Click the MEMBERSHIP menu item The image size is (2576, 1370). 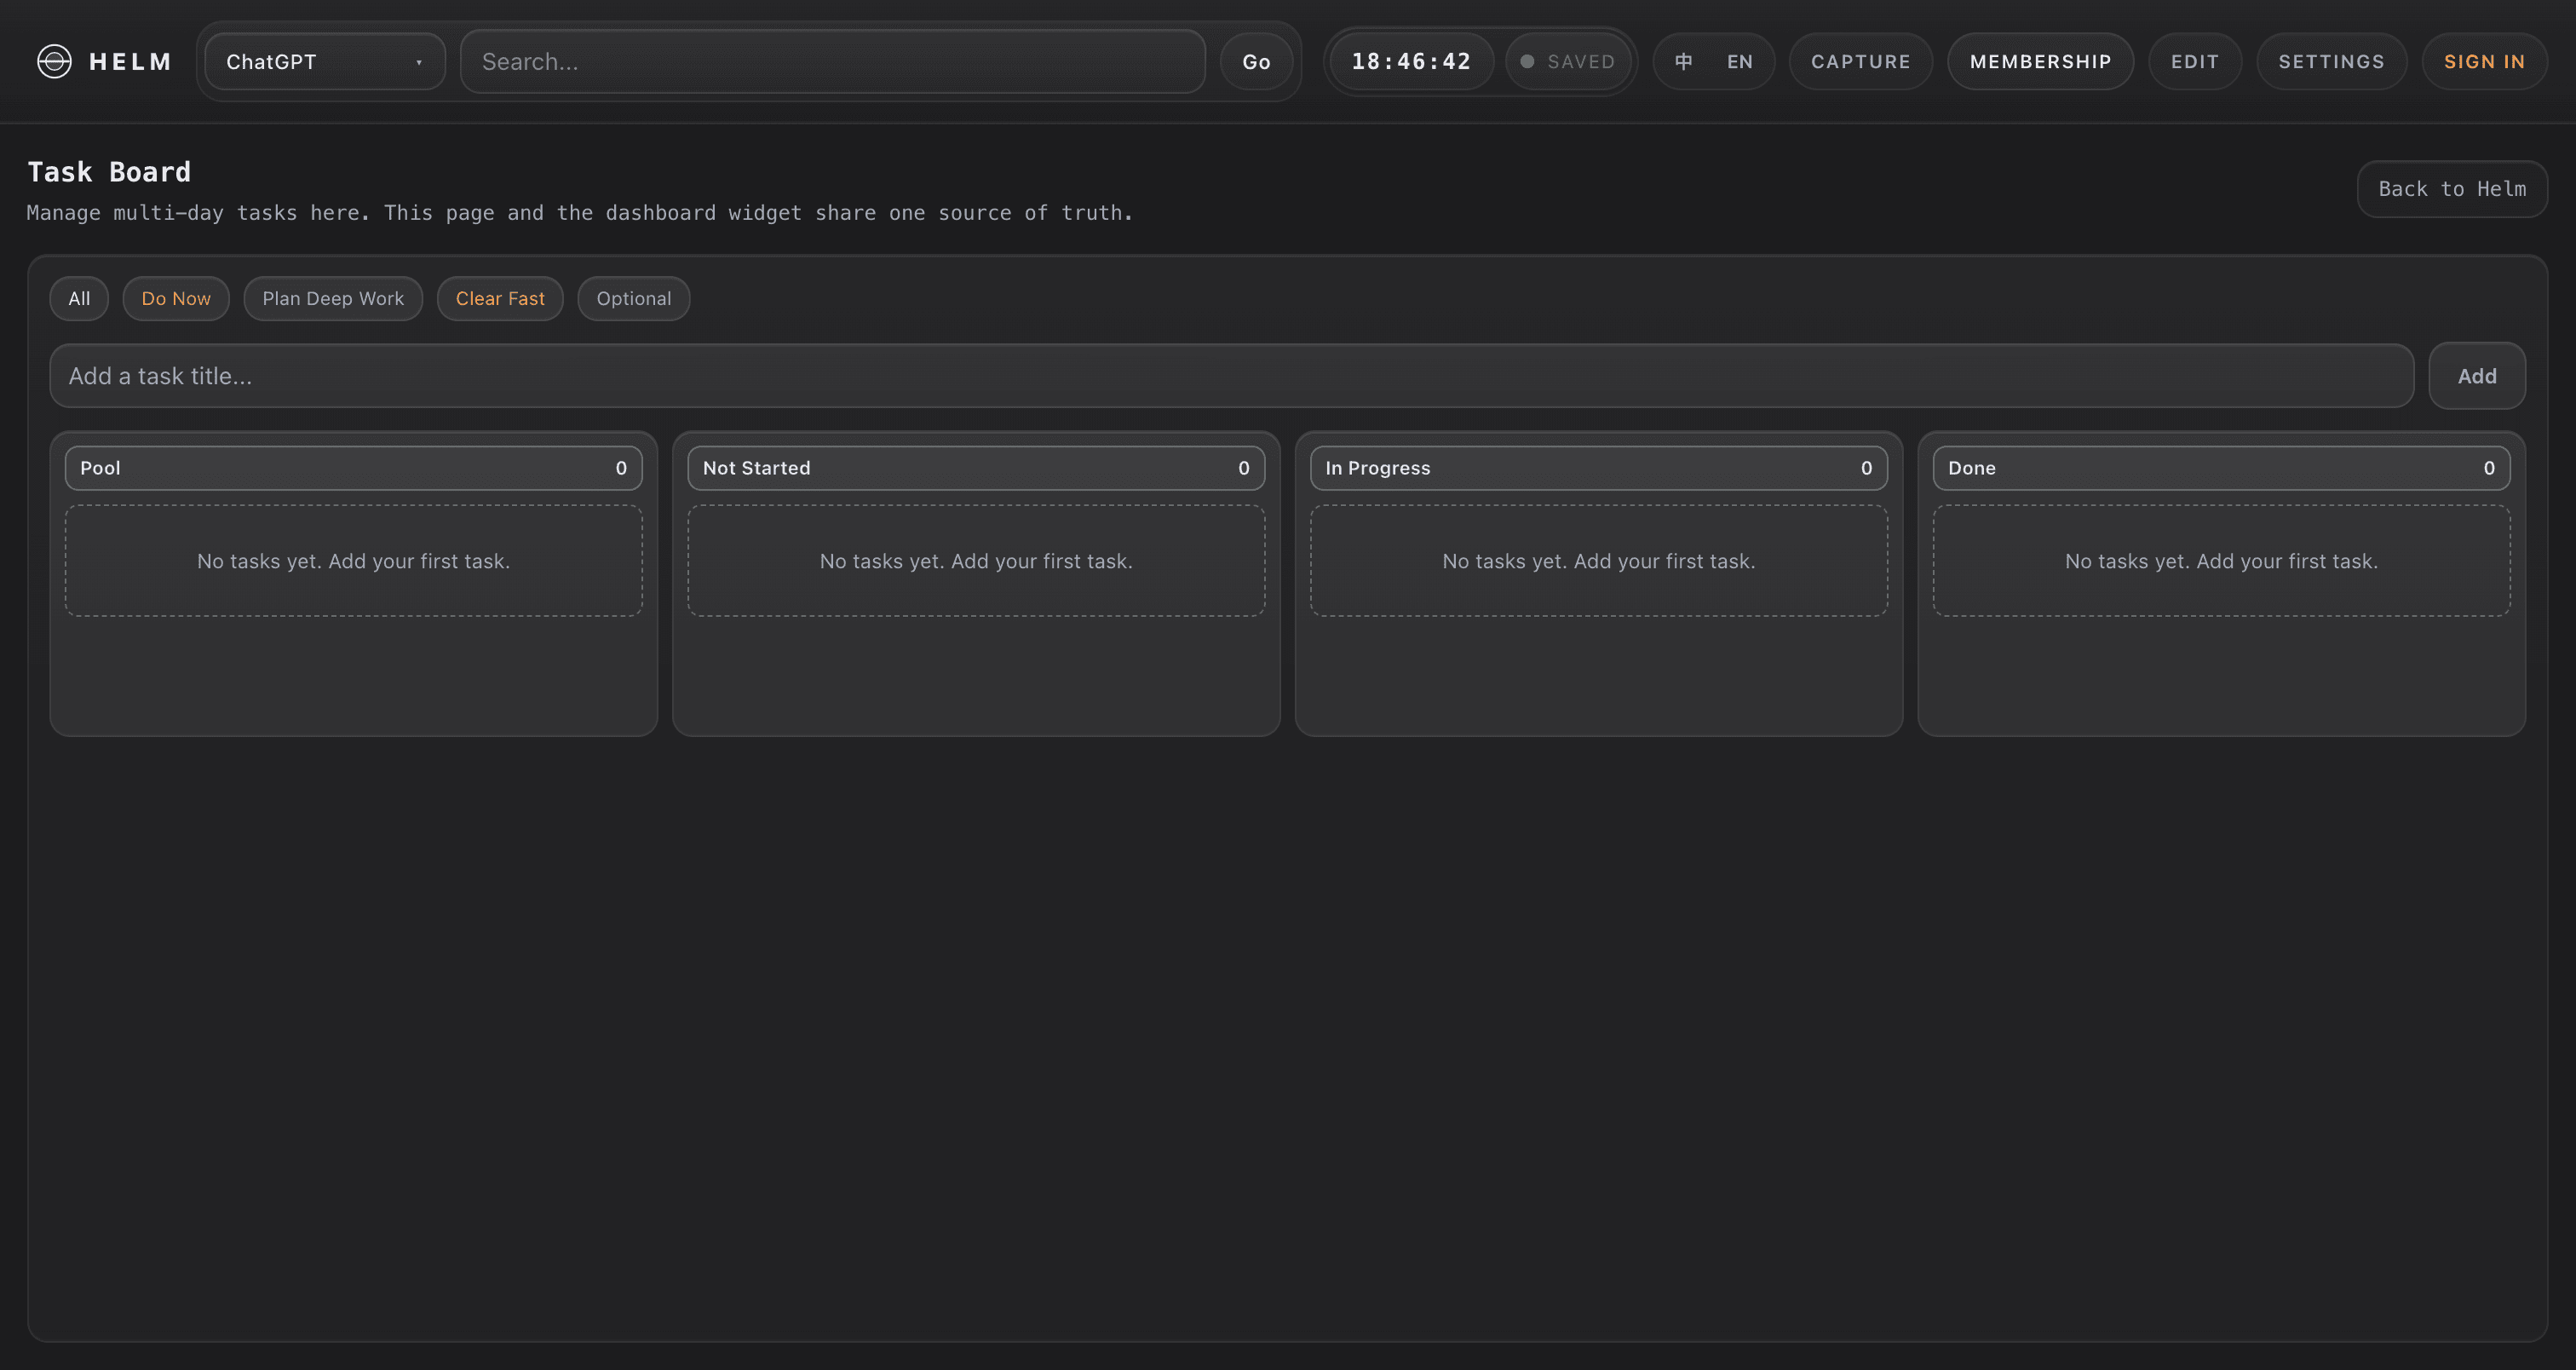coord(2040,61)
